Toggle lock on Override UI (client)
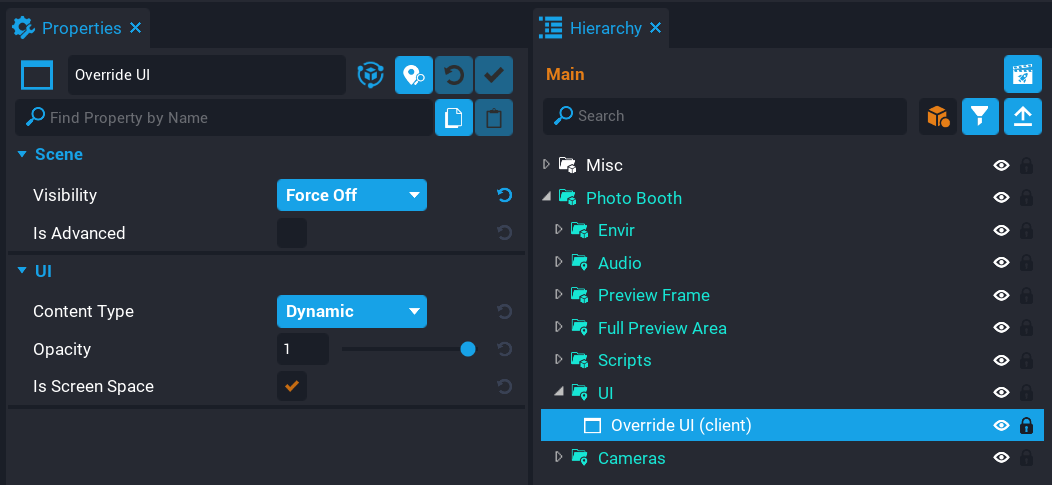The width and height of the screenshot is (1052, 485). pos(1026,426)
